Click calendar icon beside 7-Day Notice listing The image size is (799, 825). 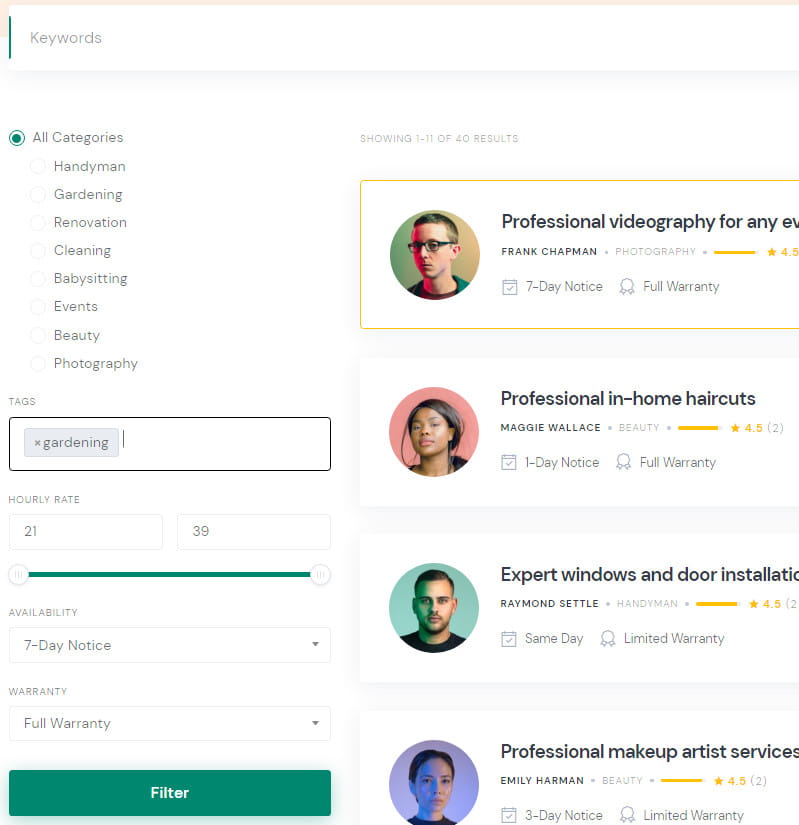tap(509, 287)
